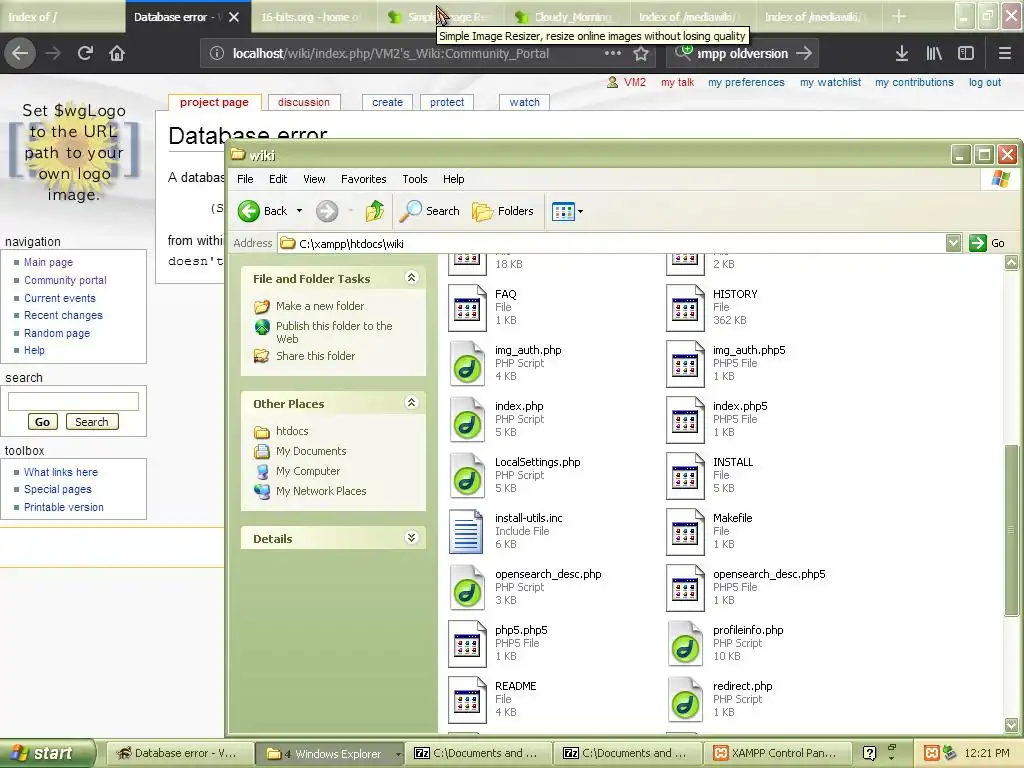Image resolution: width=1024 pixels, height=768 pixels.
Task: Open Firefox hamburger menu
Action: tap(1004, 54)
